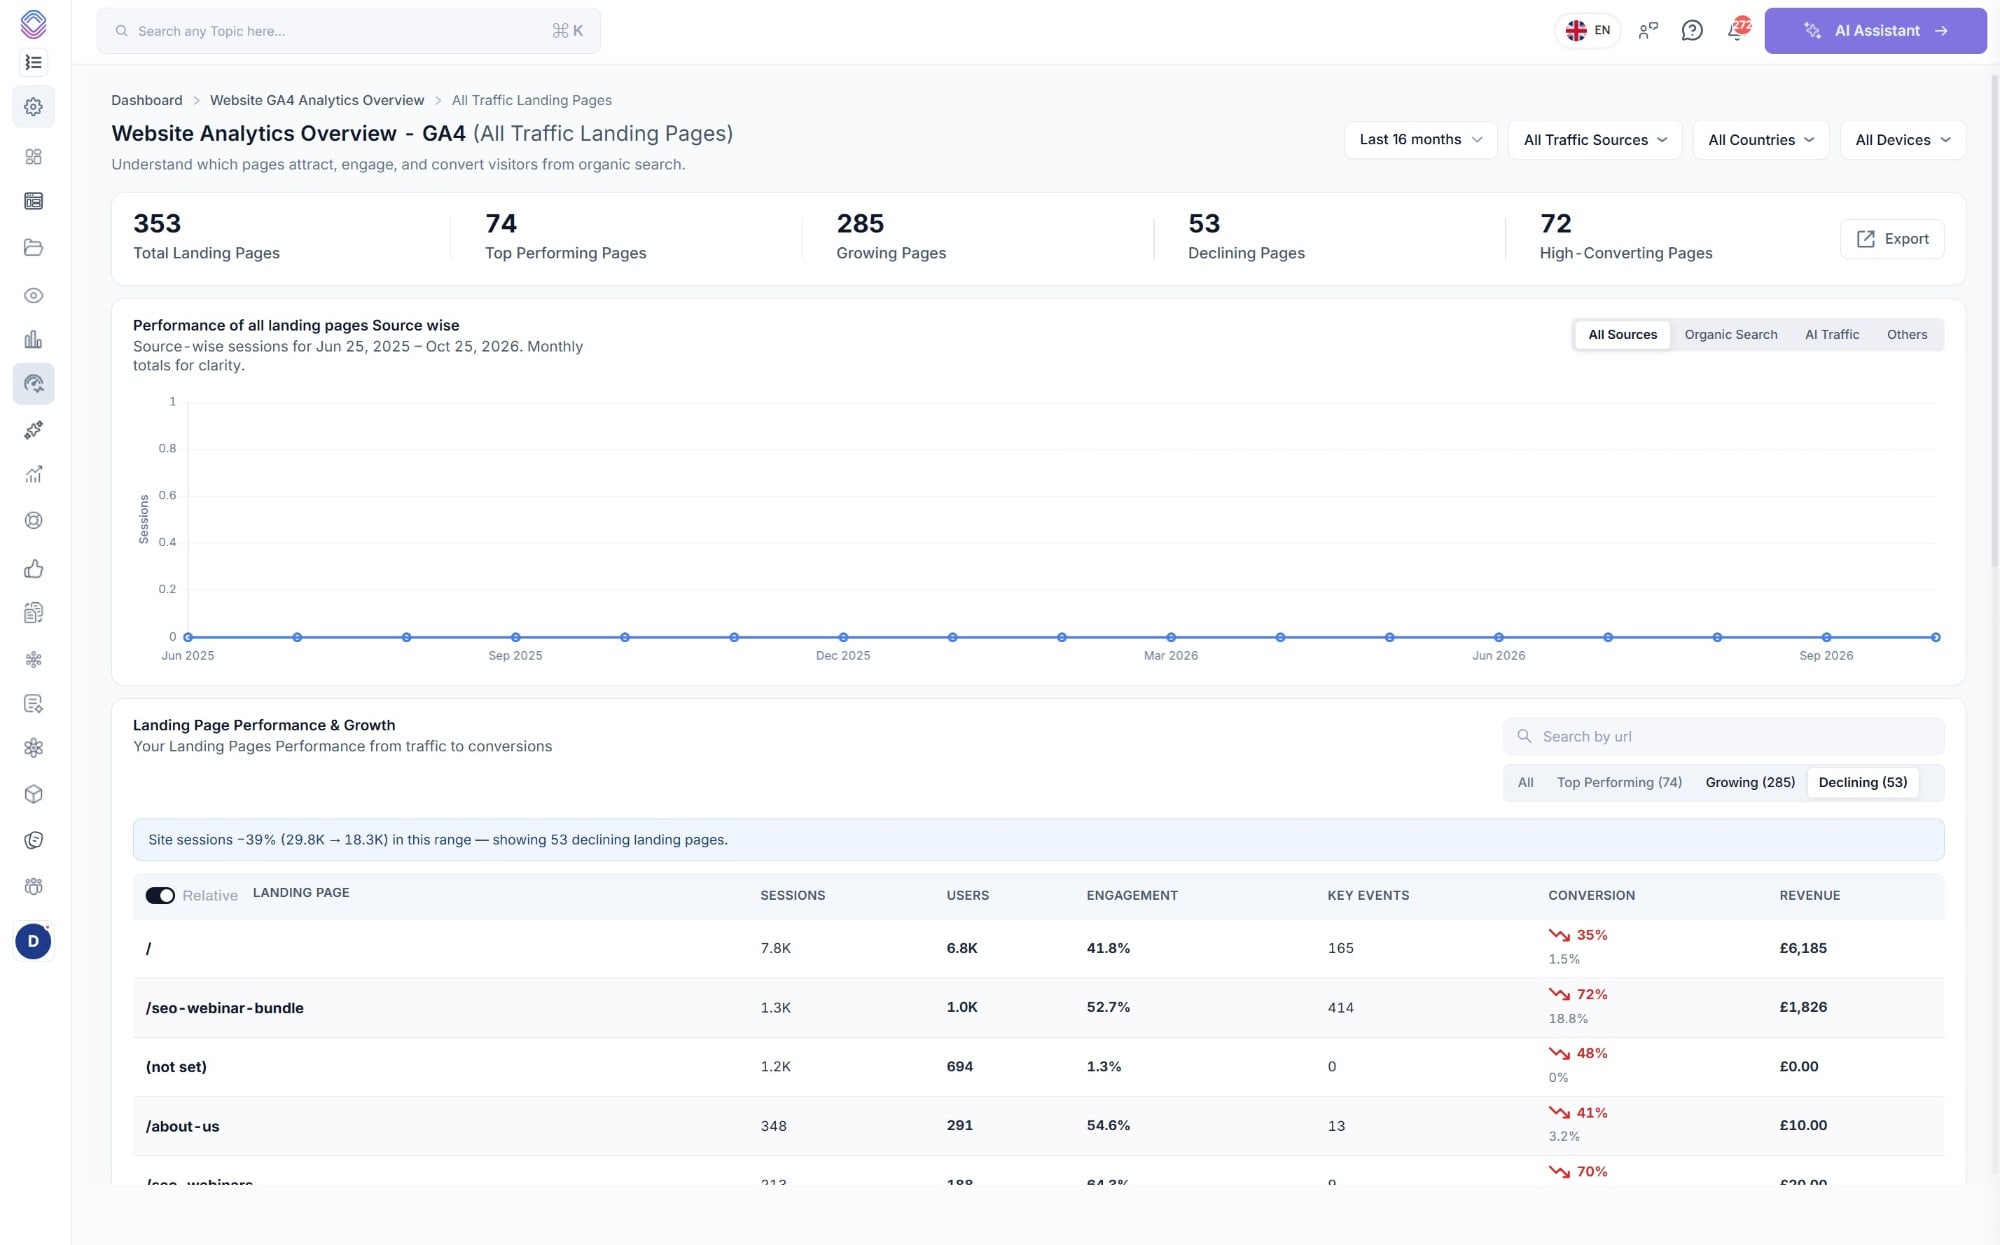Image resolution: width=2000 pixels, height=1245 pixels.
Task: Open the EN language selector
Action: [1588, 31]
